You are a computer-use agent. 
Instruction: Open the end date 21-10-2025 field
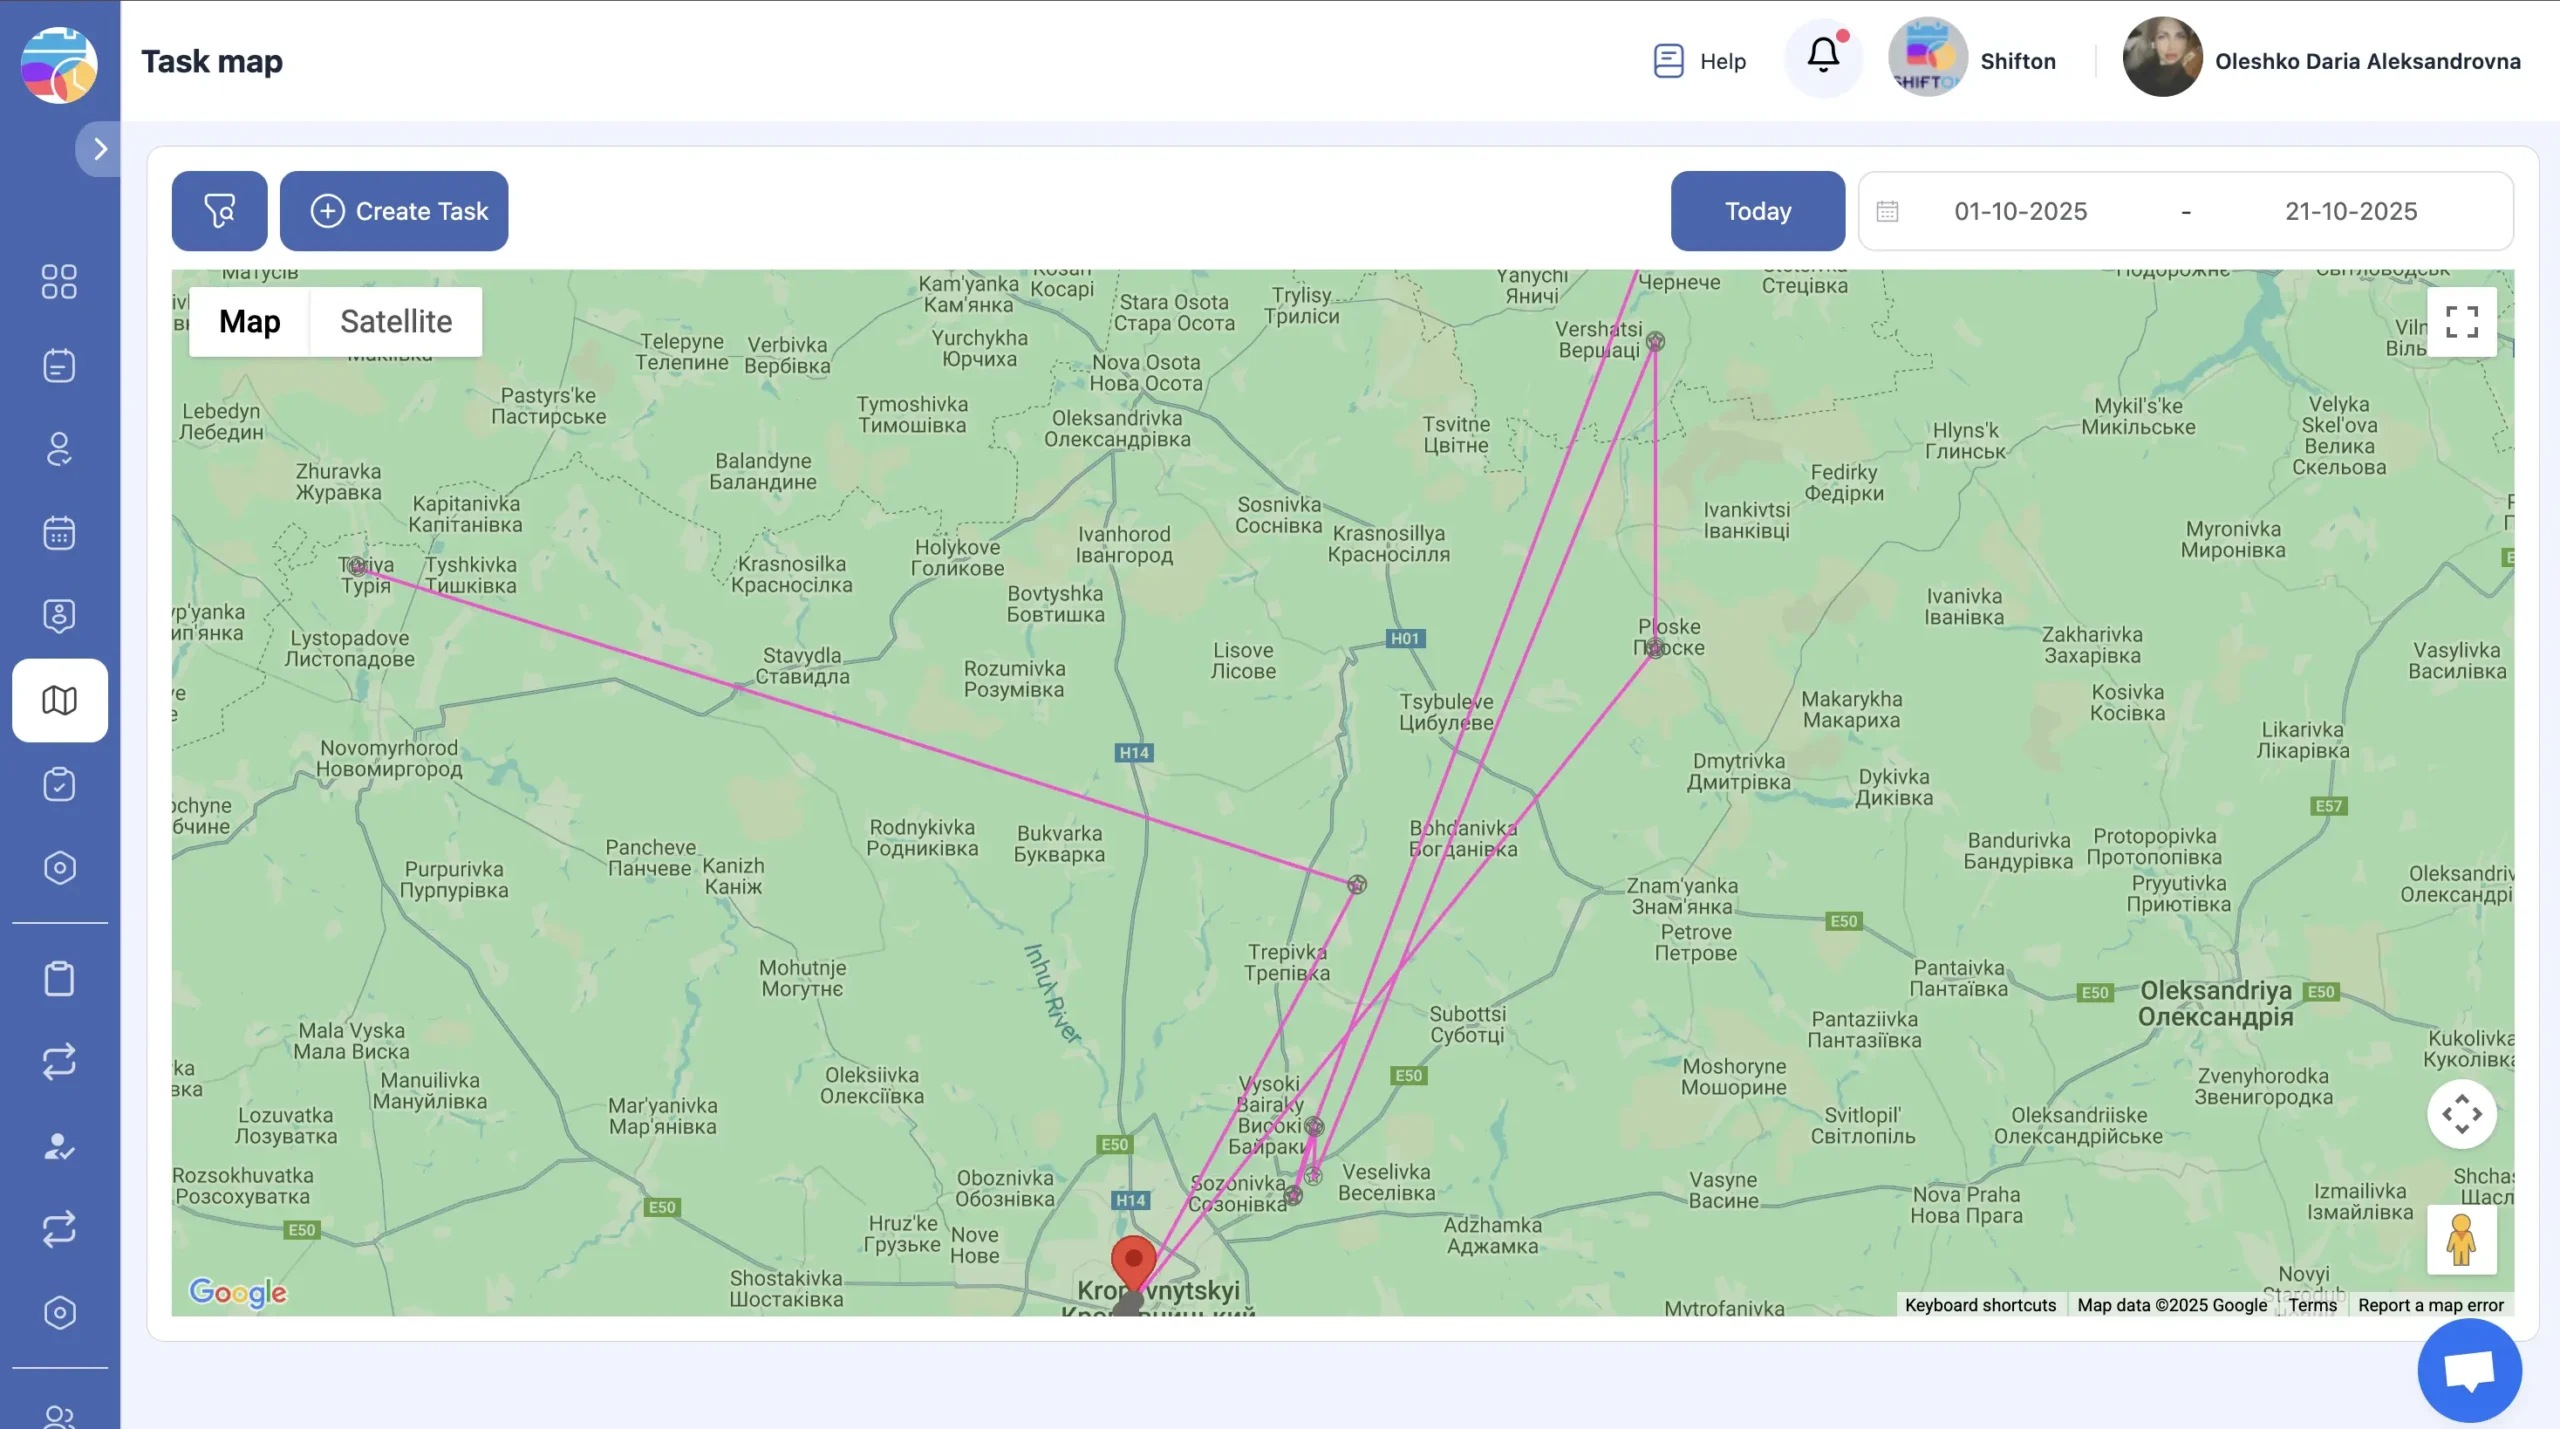(2350, 211)
